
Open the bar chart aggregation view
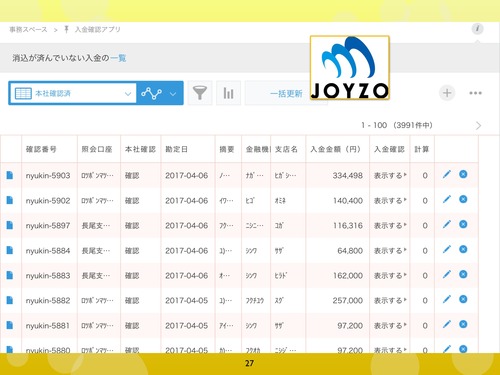228,93
